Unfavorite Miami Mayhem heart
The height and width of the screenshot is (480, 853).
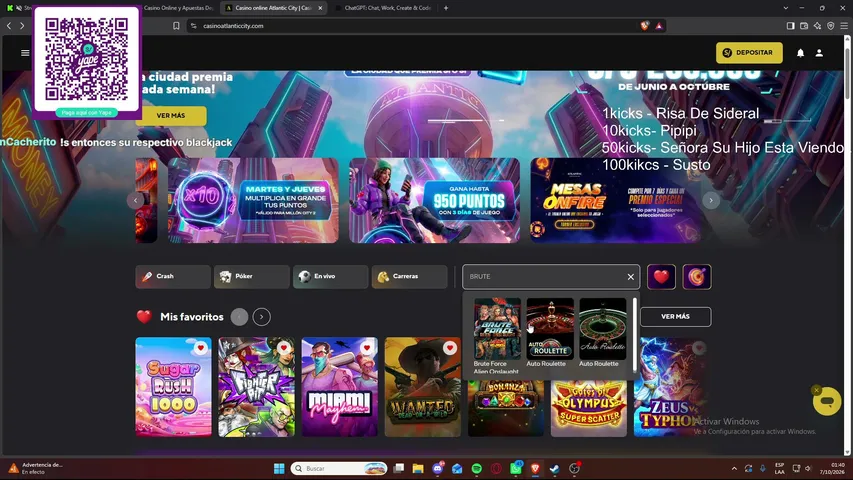(x=367, y=348)
